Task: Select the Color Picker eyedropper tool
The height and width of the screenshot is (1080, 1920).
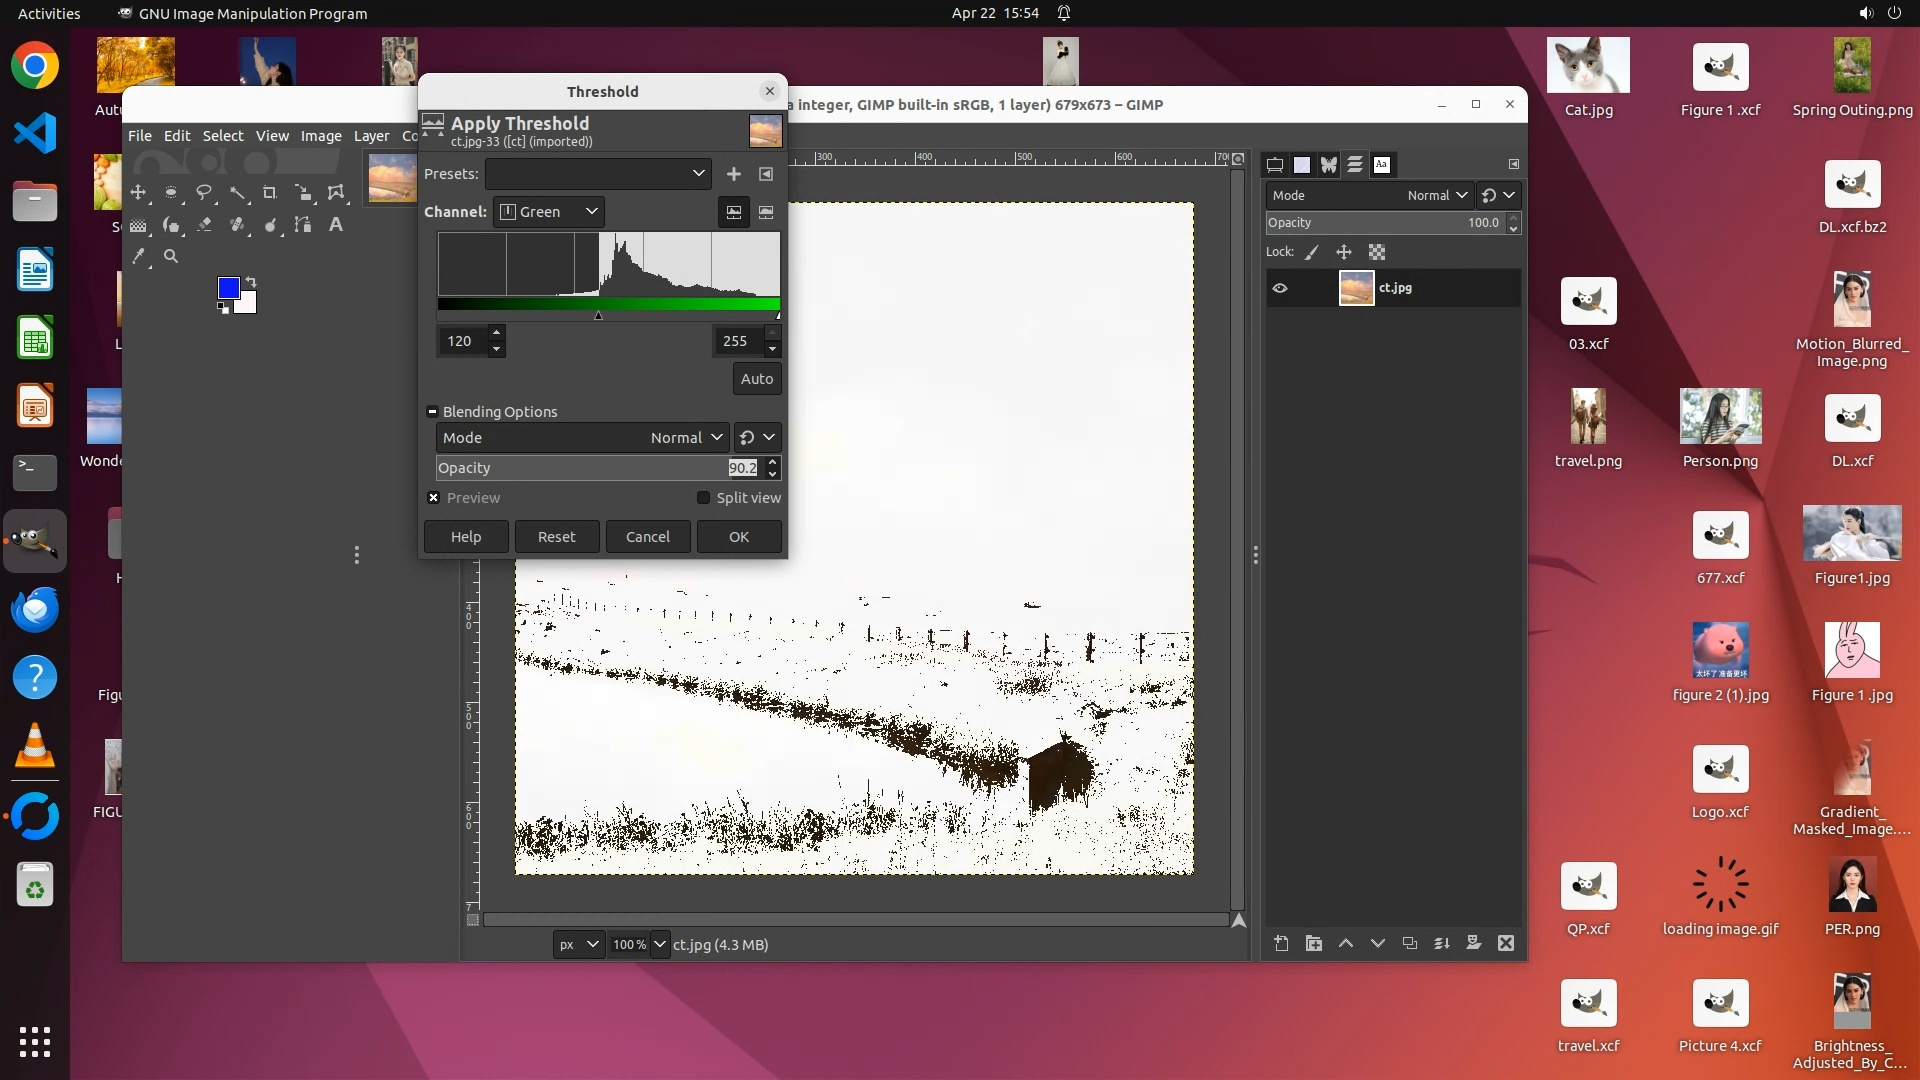Action: pos(139,257)
